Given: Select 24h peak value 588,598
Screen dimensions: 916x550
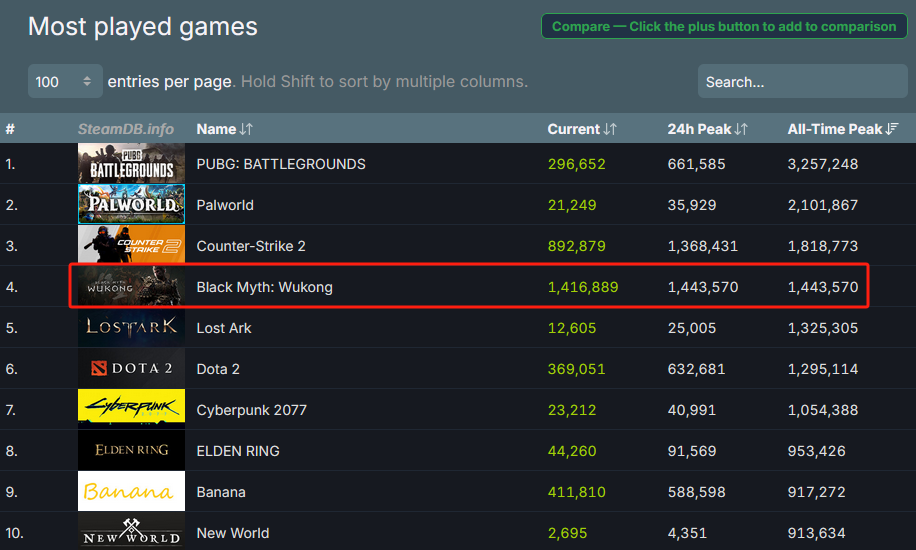Looking at the screenshot, I should [696, 492].
